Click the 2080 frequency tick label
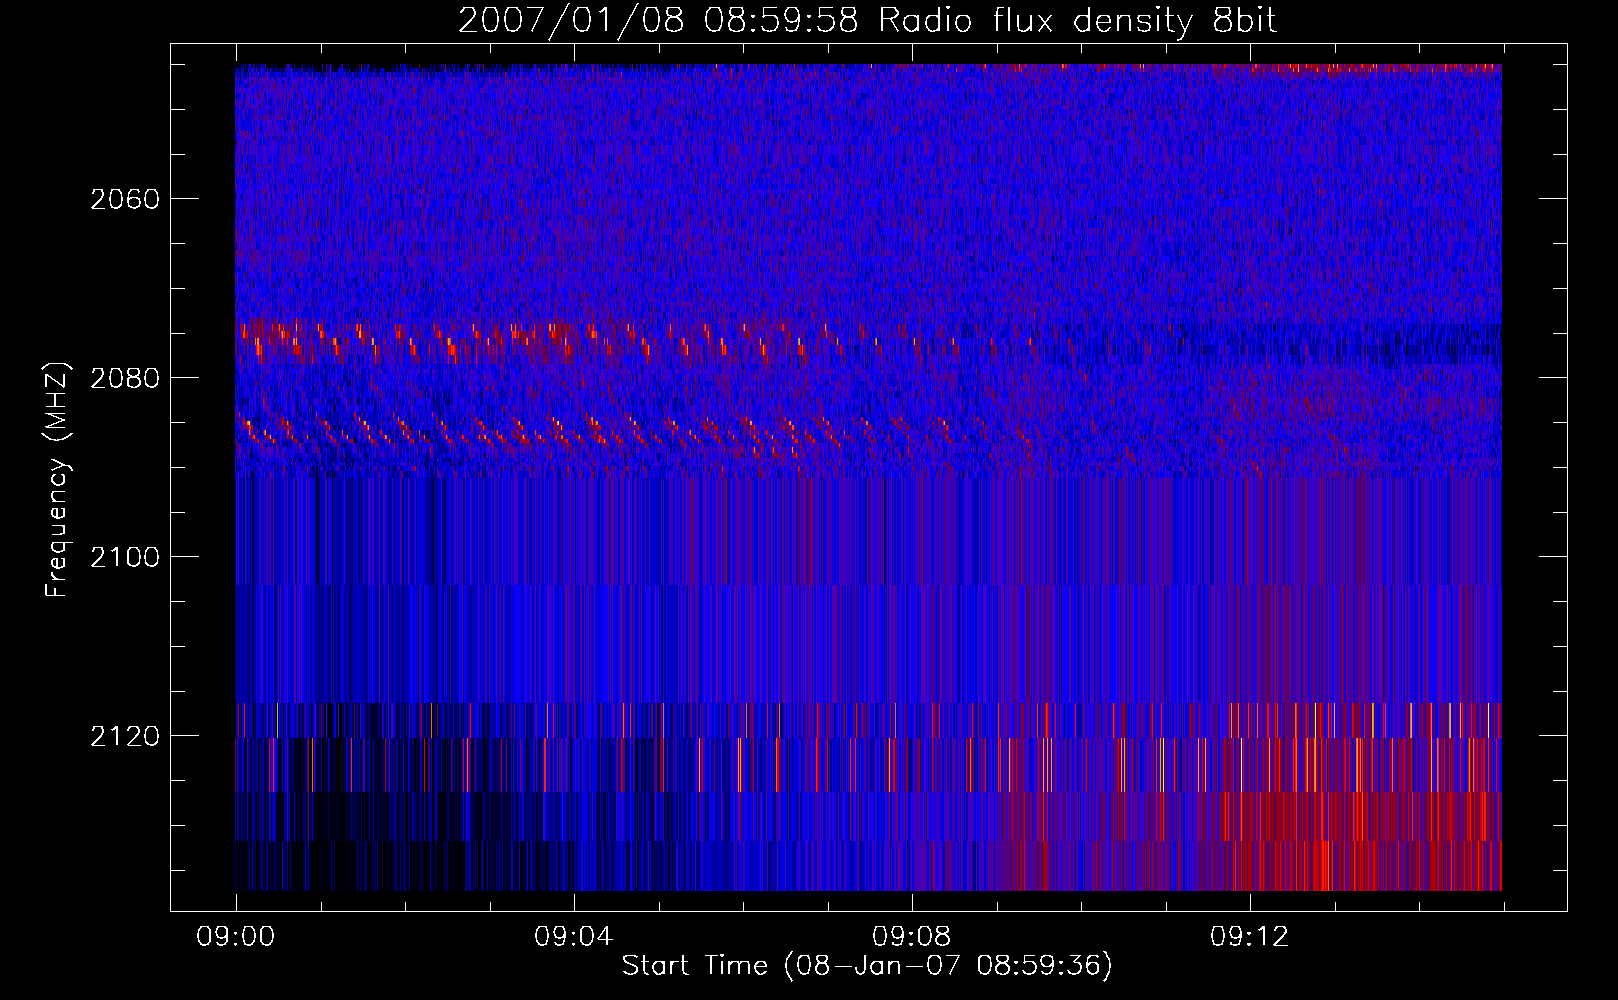The width and height of the screenshot is (1618, 1000). 125,378
